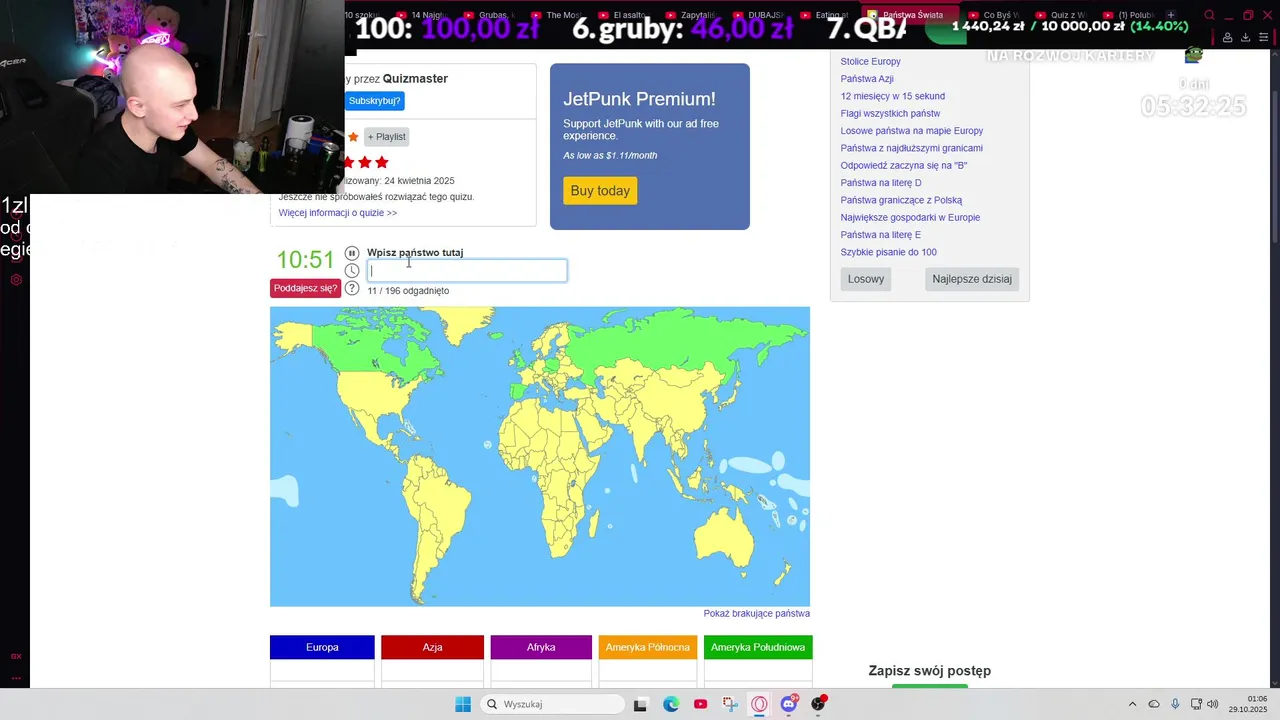Click the Windows taskbar Wyszukaj search box
1280x720 pixels.
point(551,704)
